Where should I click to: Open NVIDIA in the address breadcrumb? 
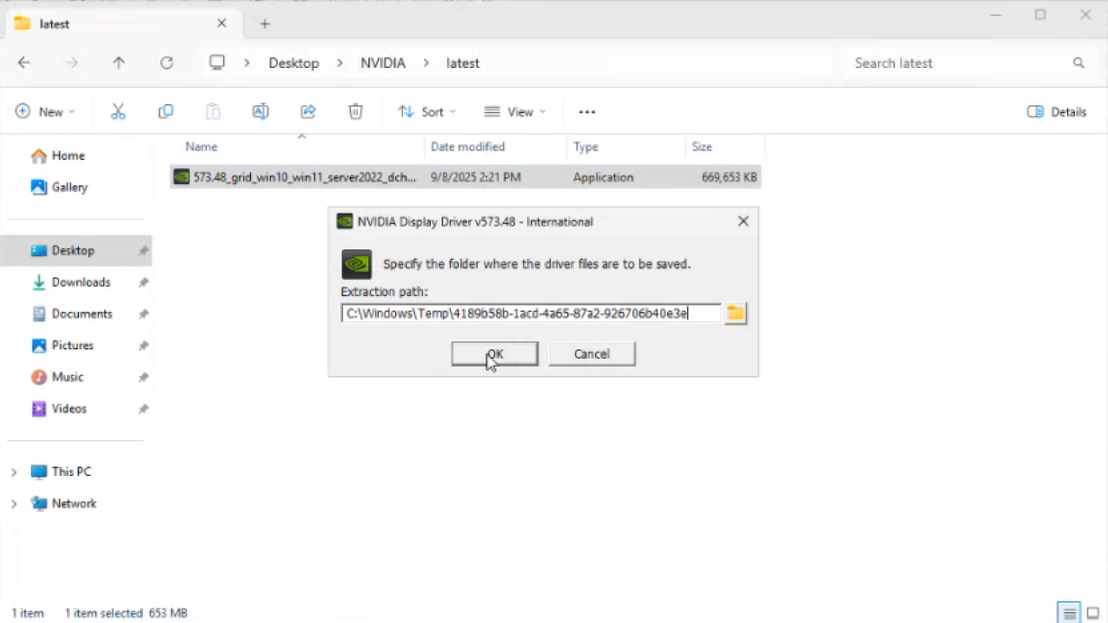tap(383, 63)
